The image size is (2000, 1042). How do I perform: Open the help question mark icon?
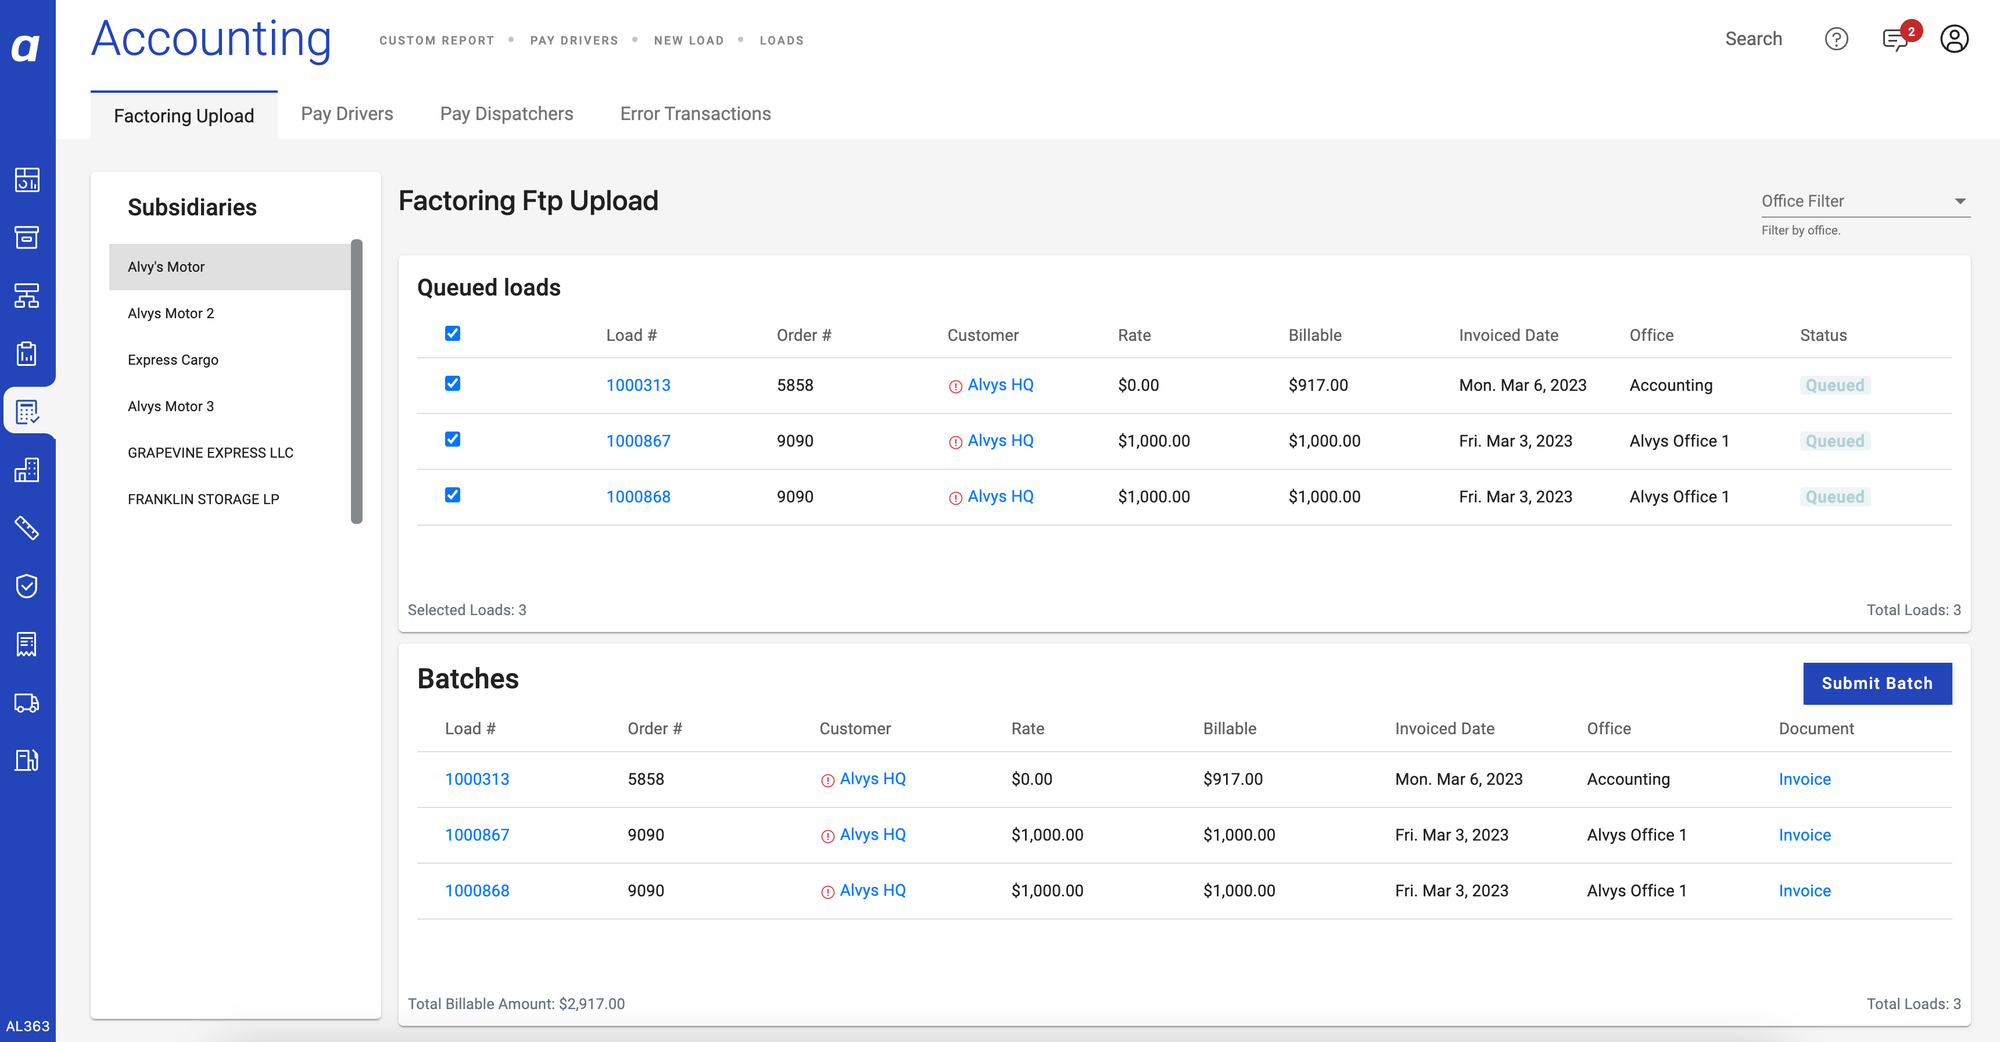1836,39
